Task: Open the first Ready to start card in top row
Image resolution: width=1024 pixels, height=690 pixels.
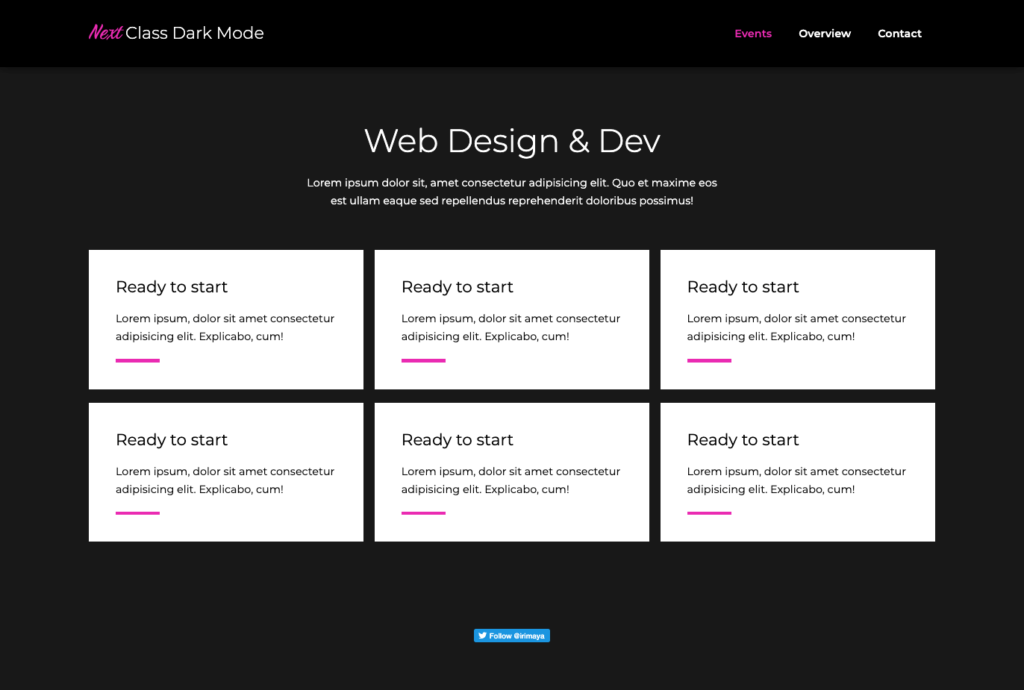Action: click(226, 319)
